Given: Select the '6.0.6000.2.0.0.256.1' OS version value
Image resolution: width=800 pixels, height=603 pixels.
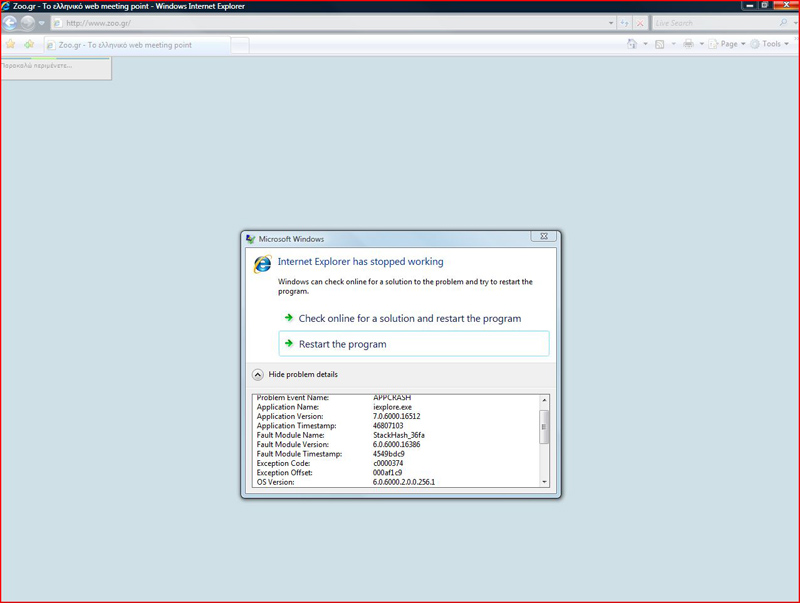Looking at the screenshot, I should coord(404,482).
